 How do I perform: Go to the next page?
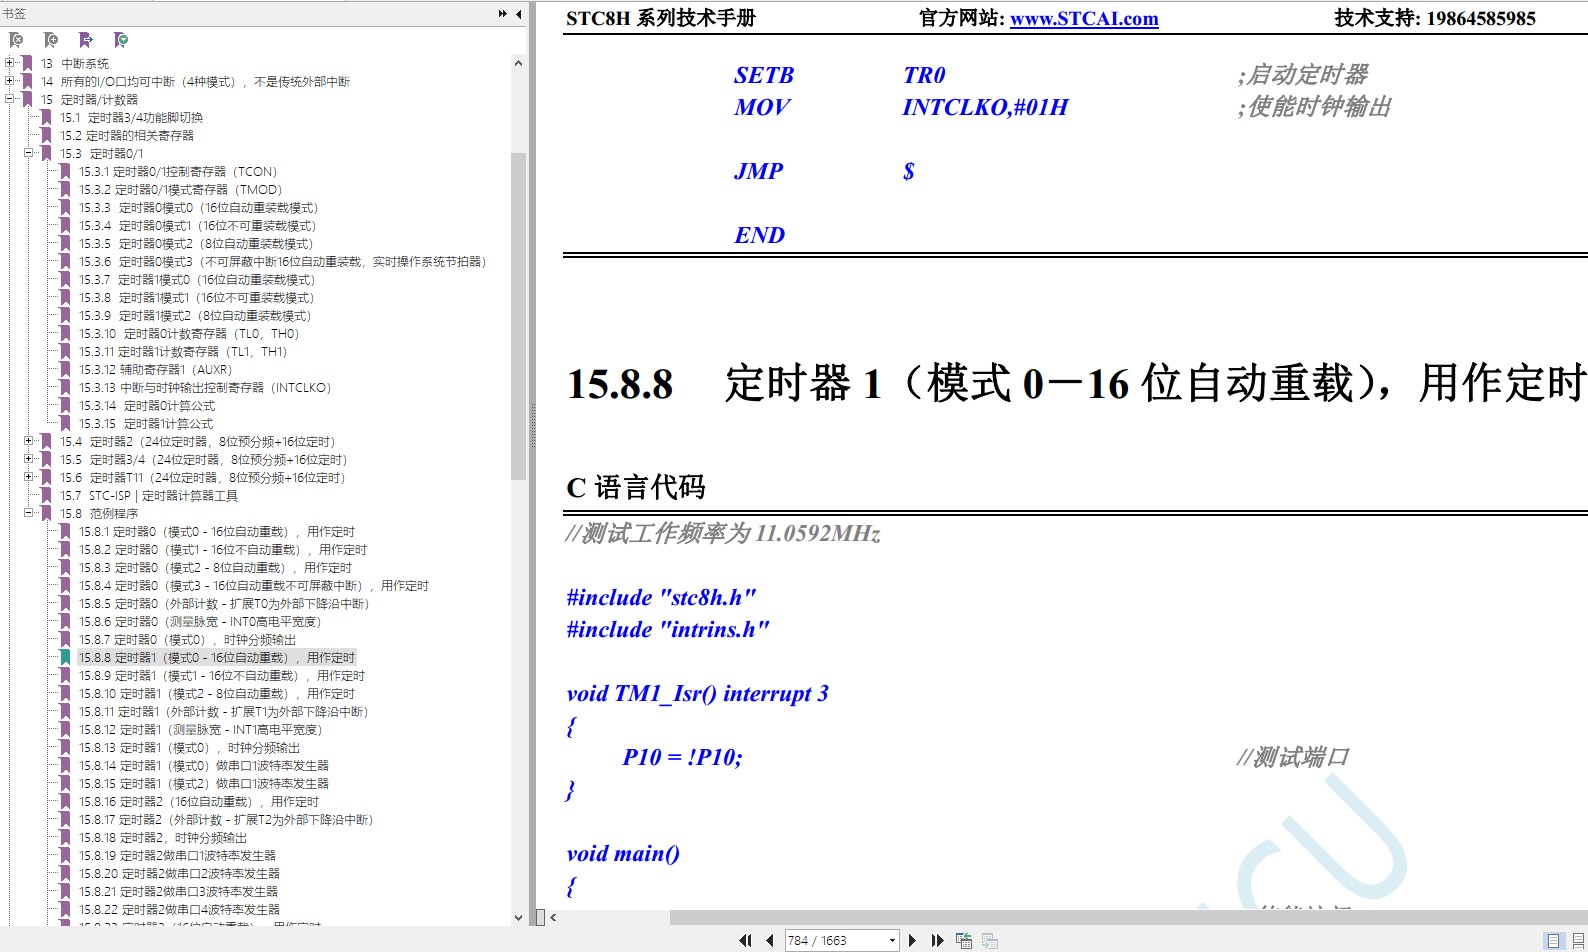coord(912,940)
